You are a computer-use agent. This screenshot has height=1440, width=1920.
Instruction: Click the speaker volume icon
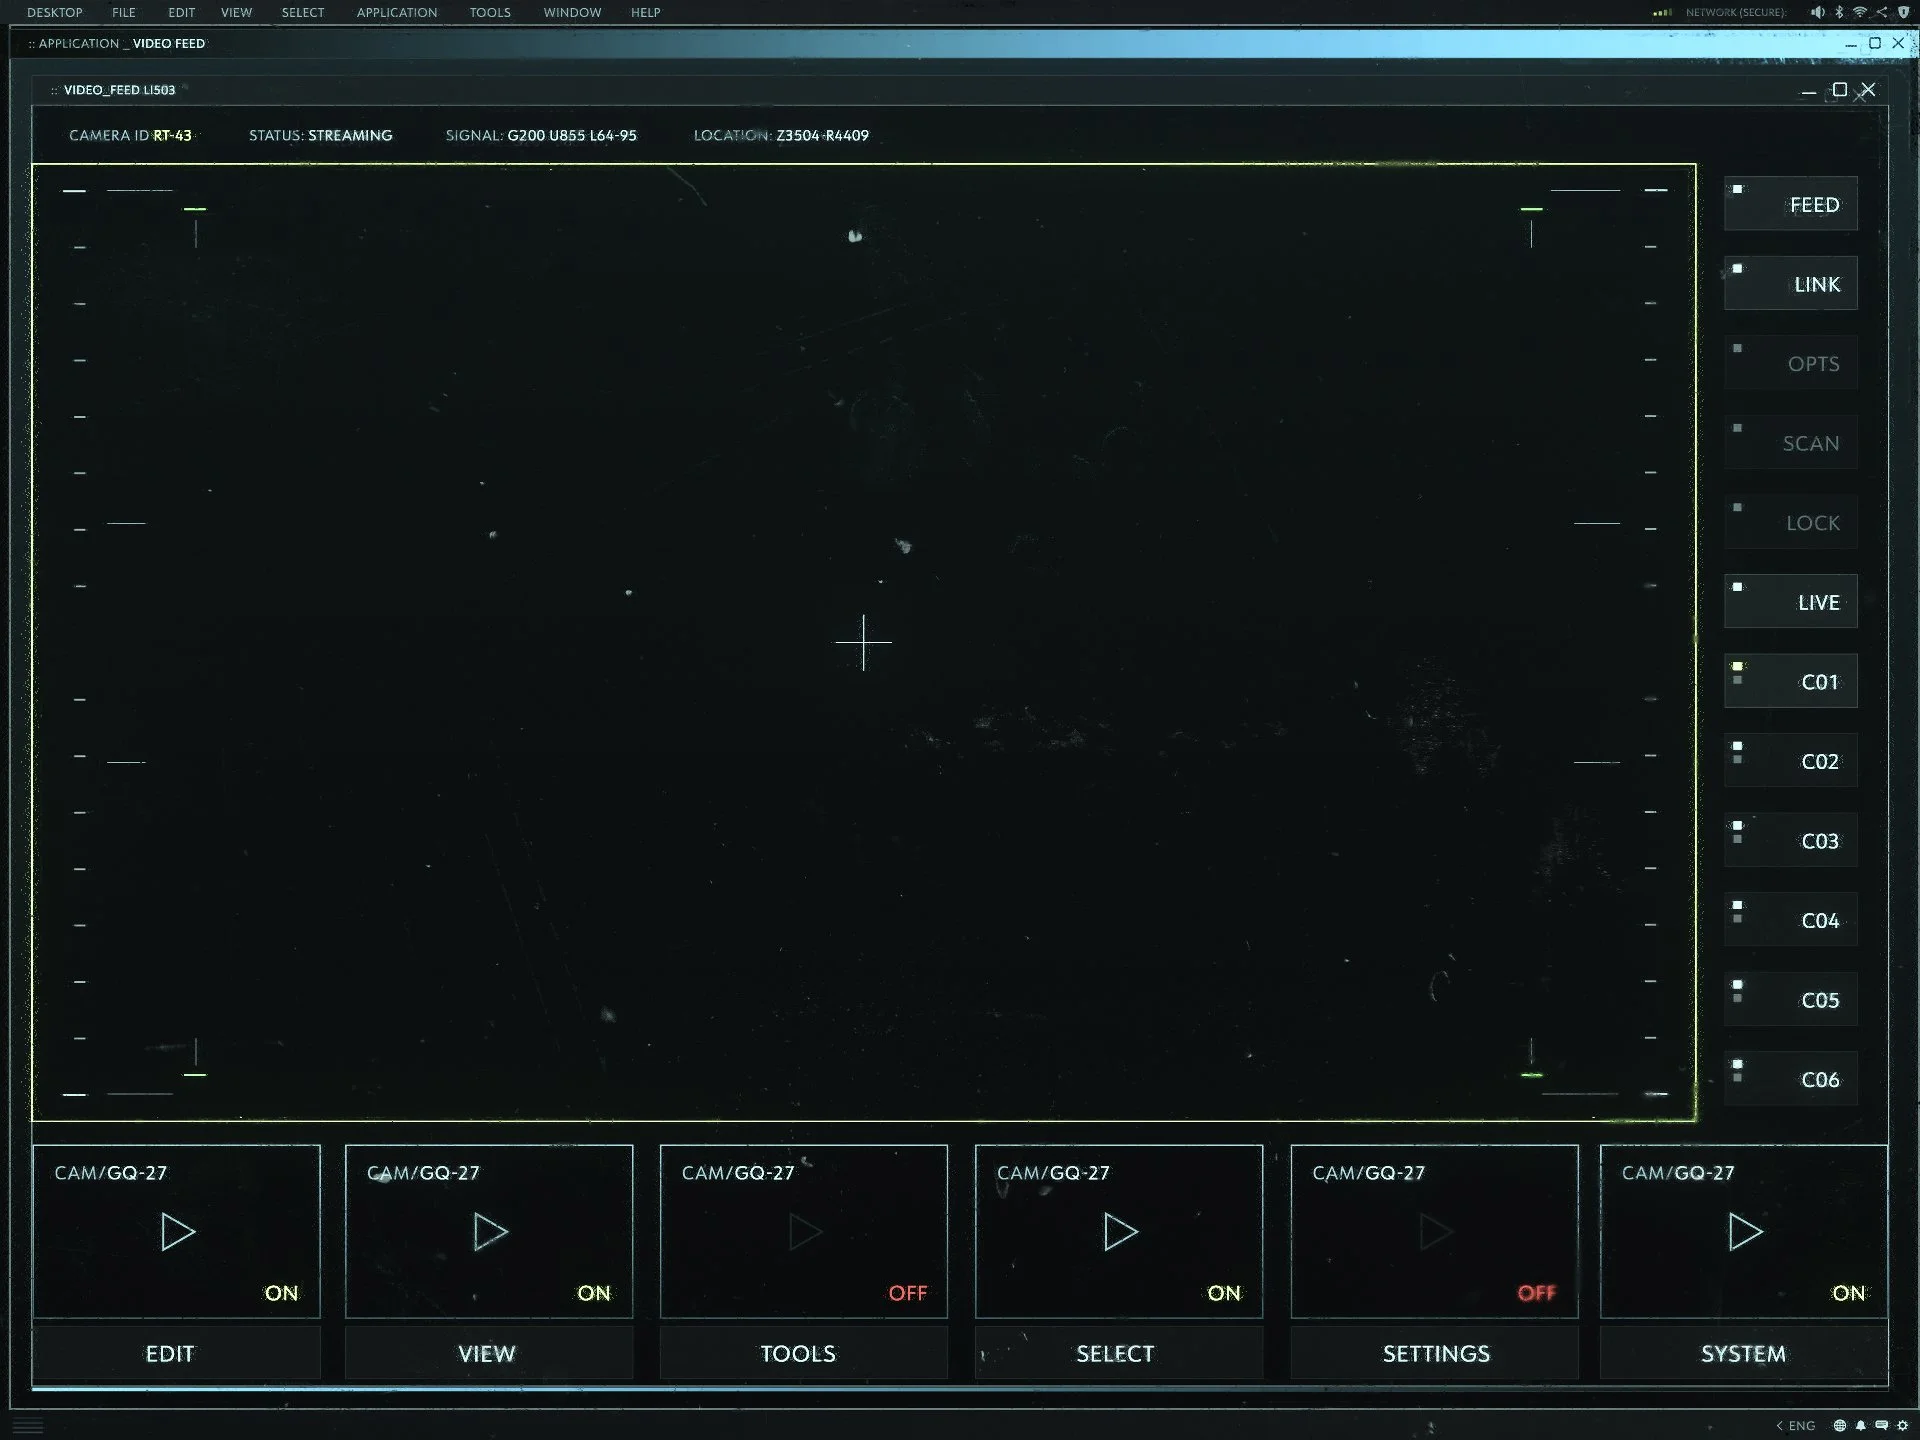pyautogui.click(x=1817, y=12)
